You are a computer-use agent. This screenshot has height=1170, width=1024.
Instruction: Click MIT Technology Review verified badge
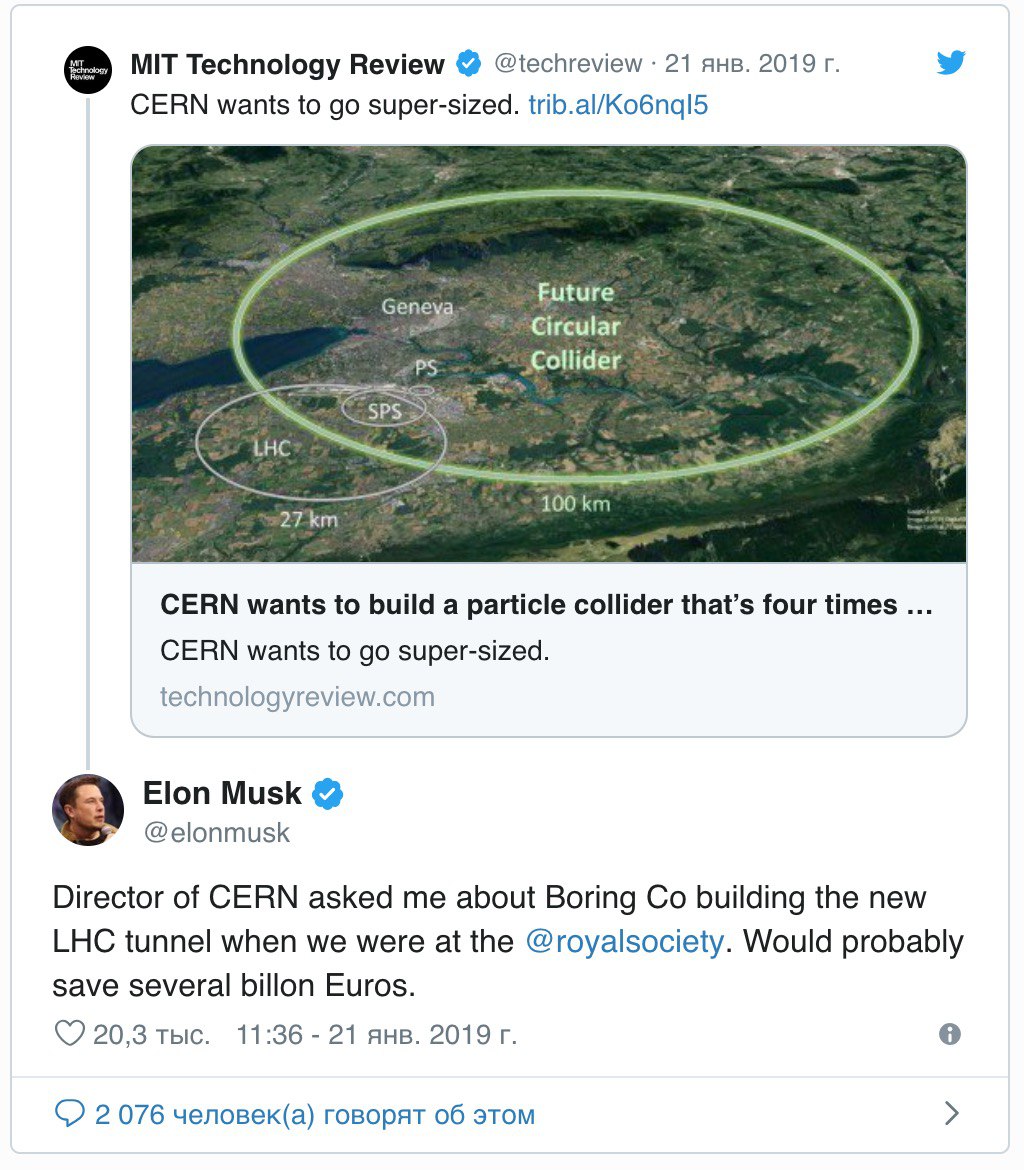(x=469, y=63)
